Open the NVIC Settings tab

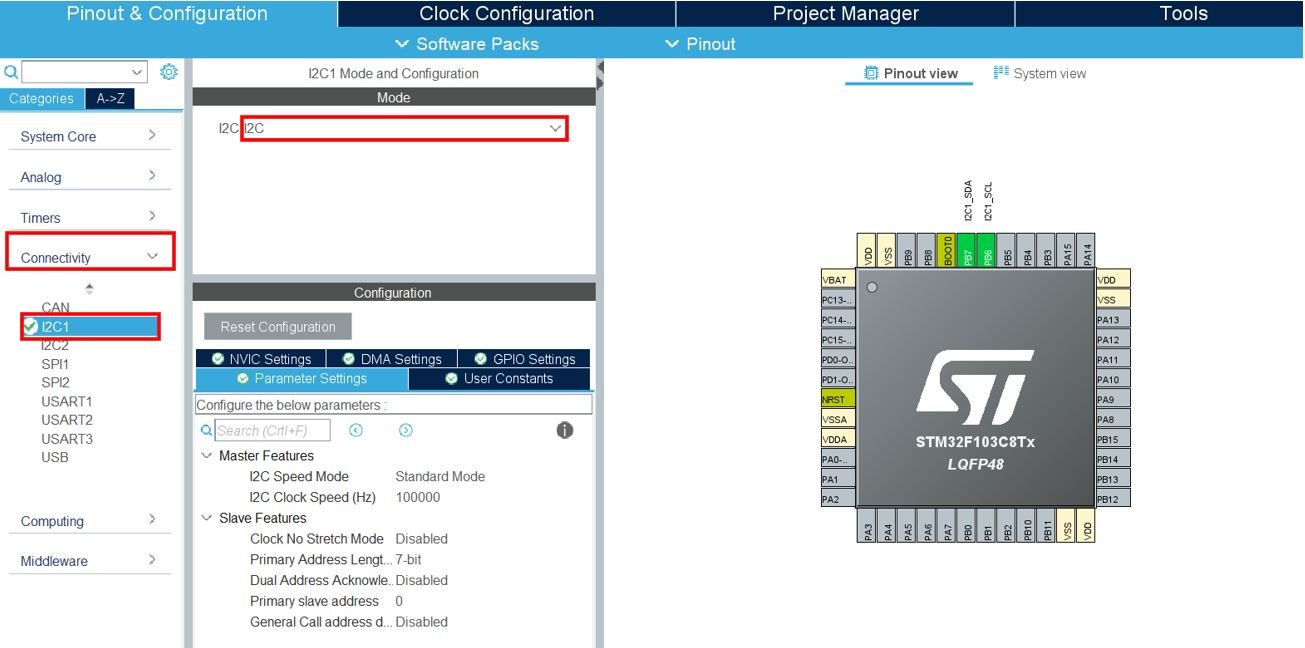pos(260,359)
